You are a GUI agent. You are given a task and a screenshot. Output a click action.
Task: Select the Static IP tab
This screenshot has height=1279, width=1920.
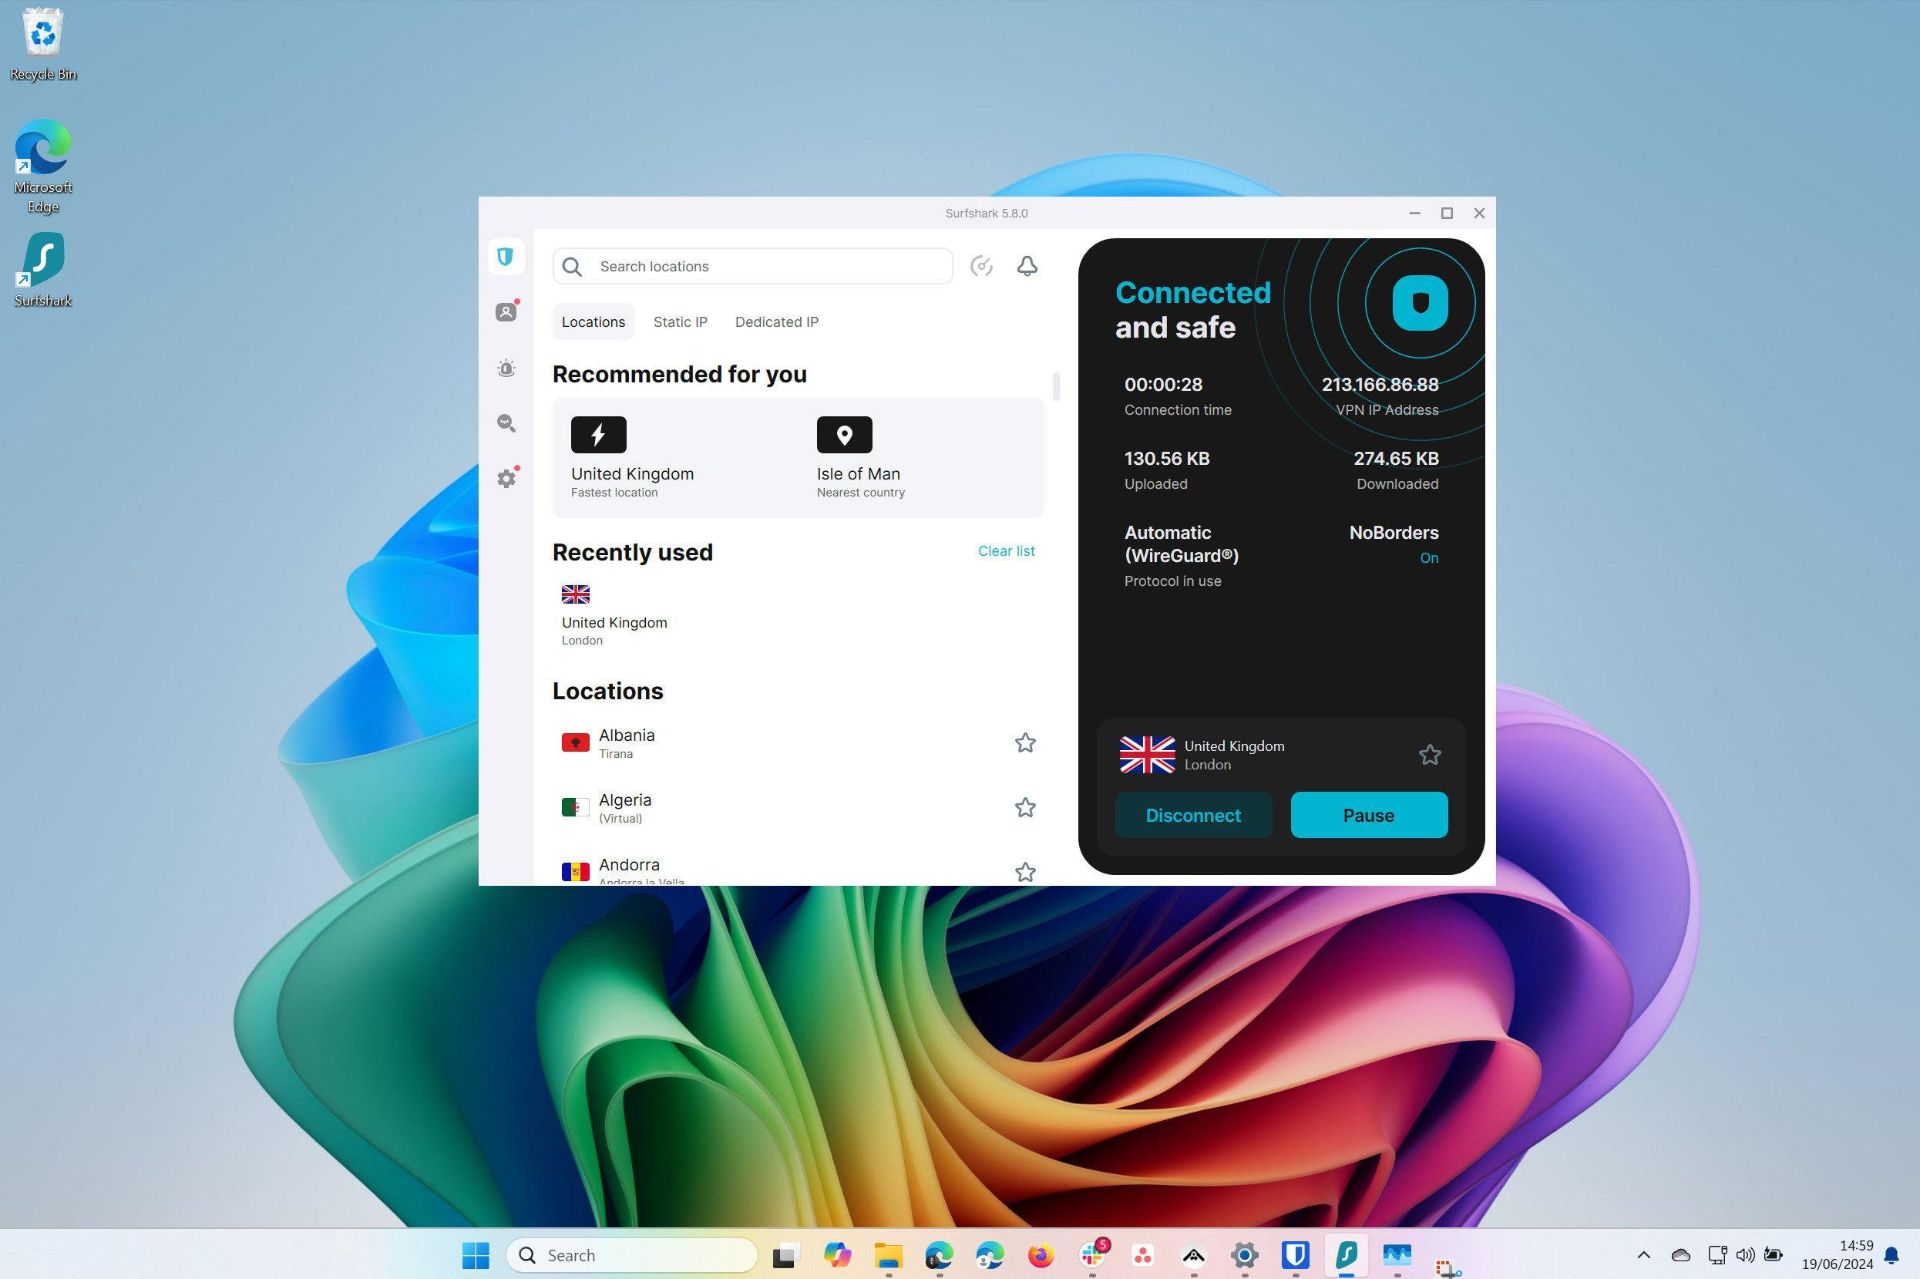(679, 321)
